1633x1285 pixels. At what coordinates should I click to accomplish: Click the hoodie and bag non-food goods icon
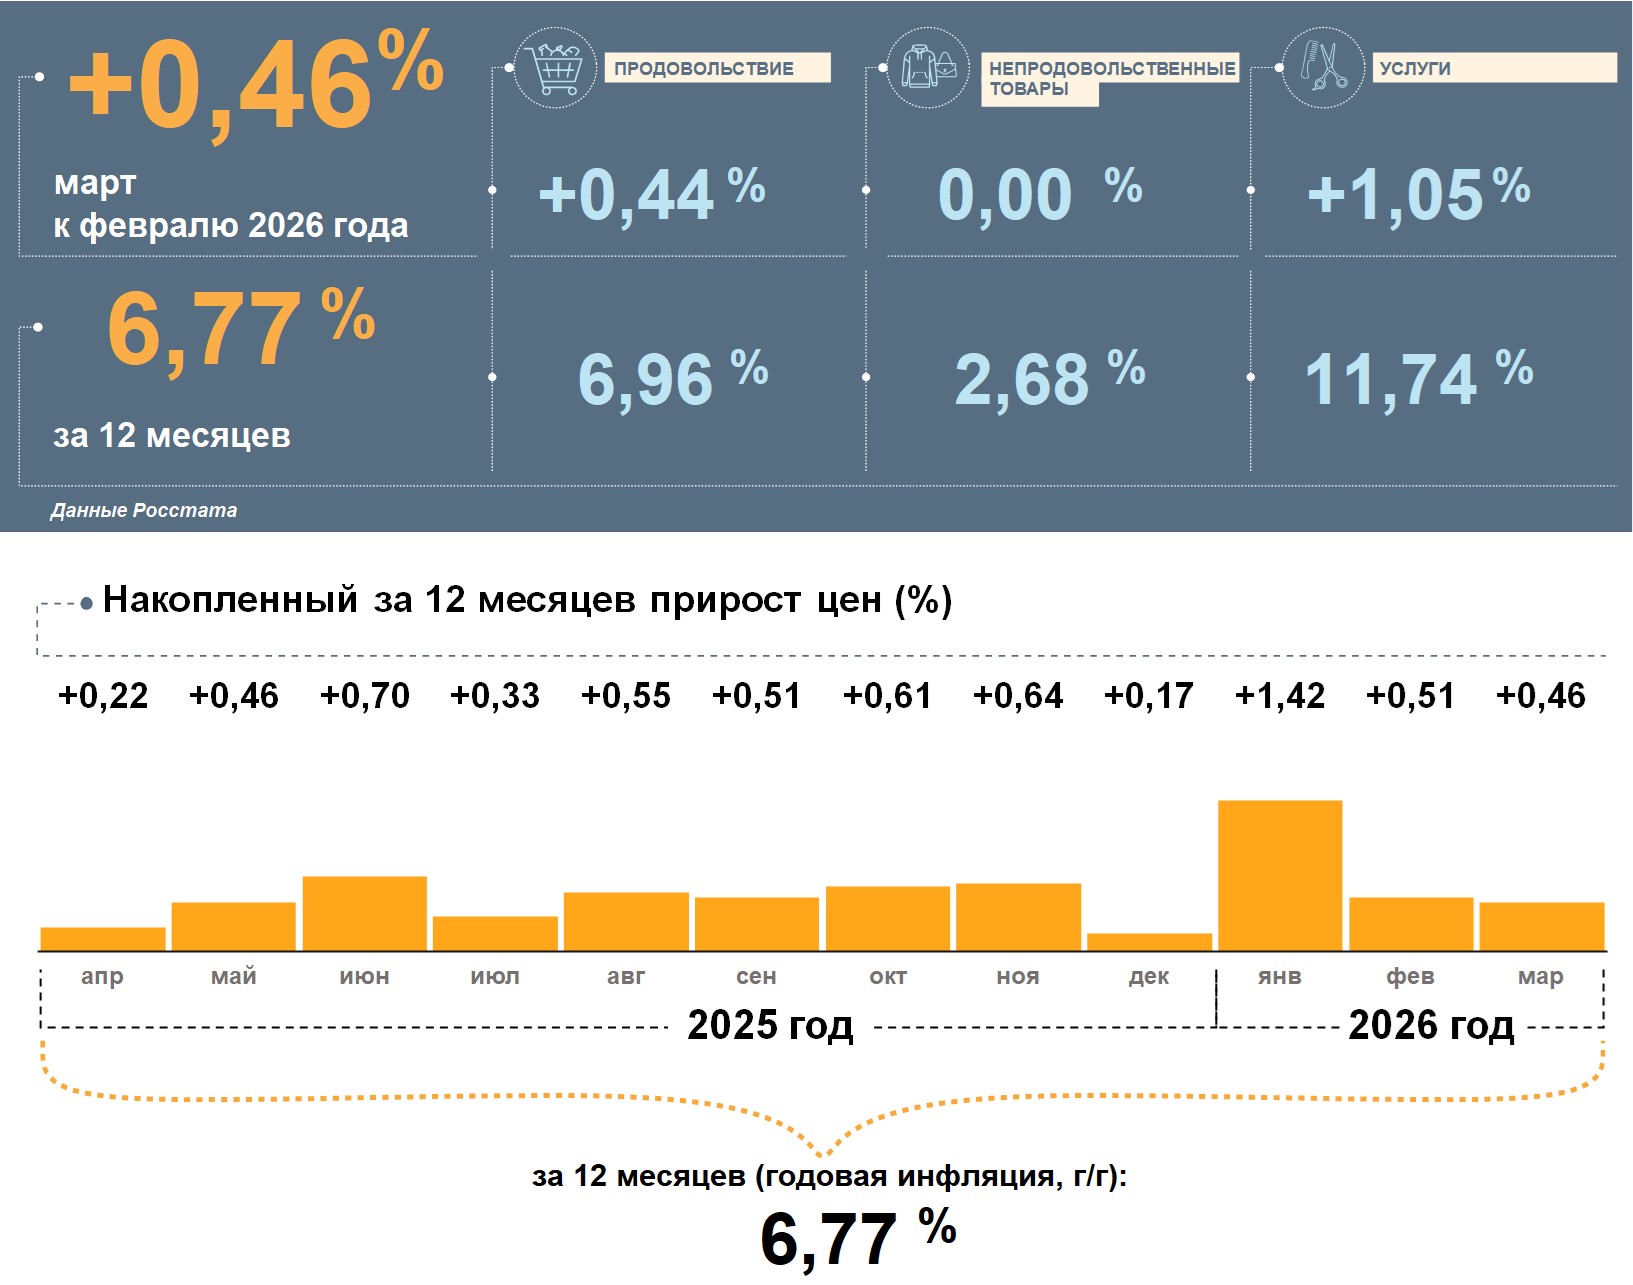click(x=928, y=69)
